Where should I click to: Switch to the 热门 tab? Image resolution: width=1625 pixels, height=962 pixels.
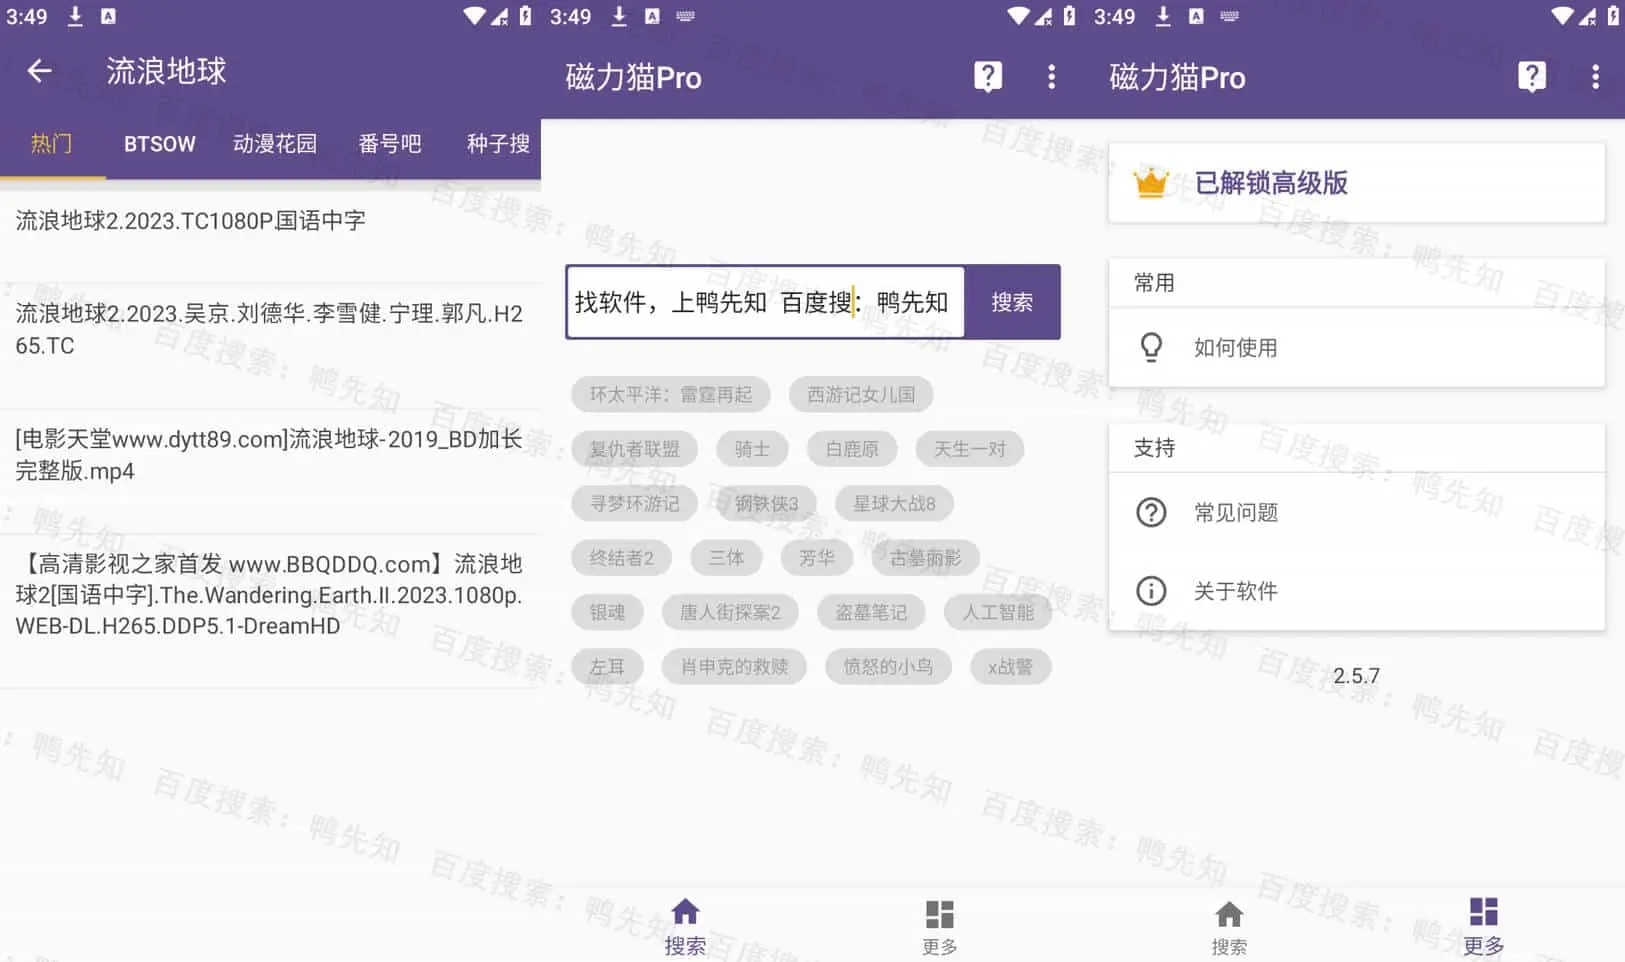(52, 144)
